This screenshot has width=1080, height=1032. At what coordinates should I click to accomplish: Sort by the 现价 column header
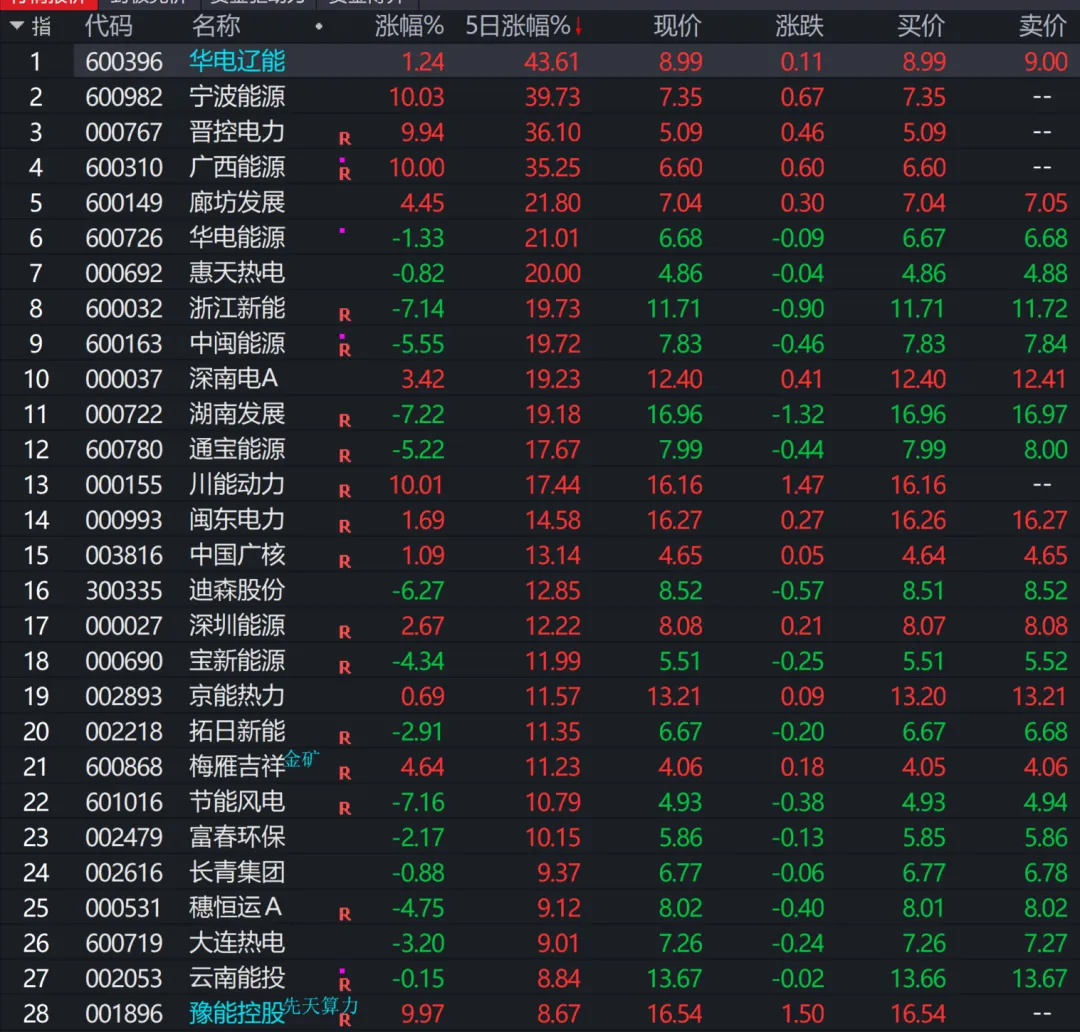[x=677, y=26]
